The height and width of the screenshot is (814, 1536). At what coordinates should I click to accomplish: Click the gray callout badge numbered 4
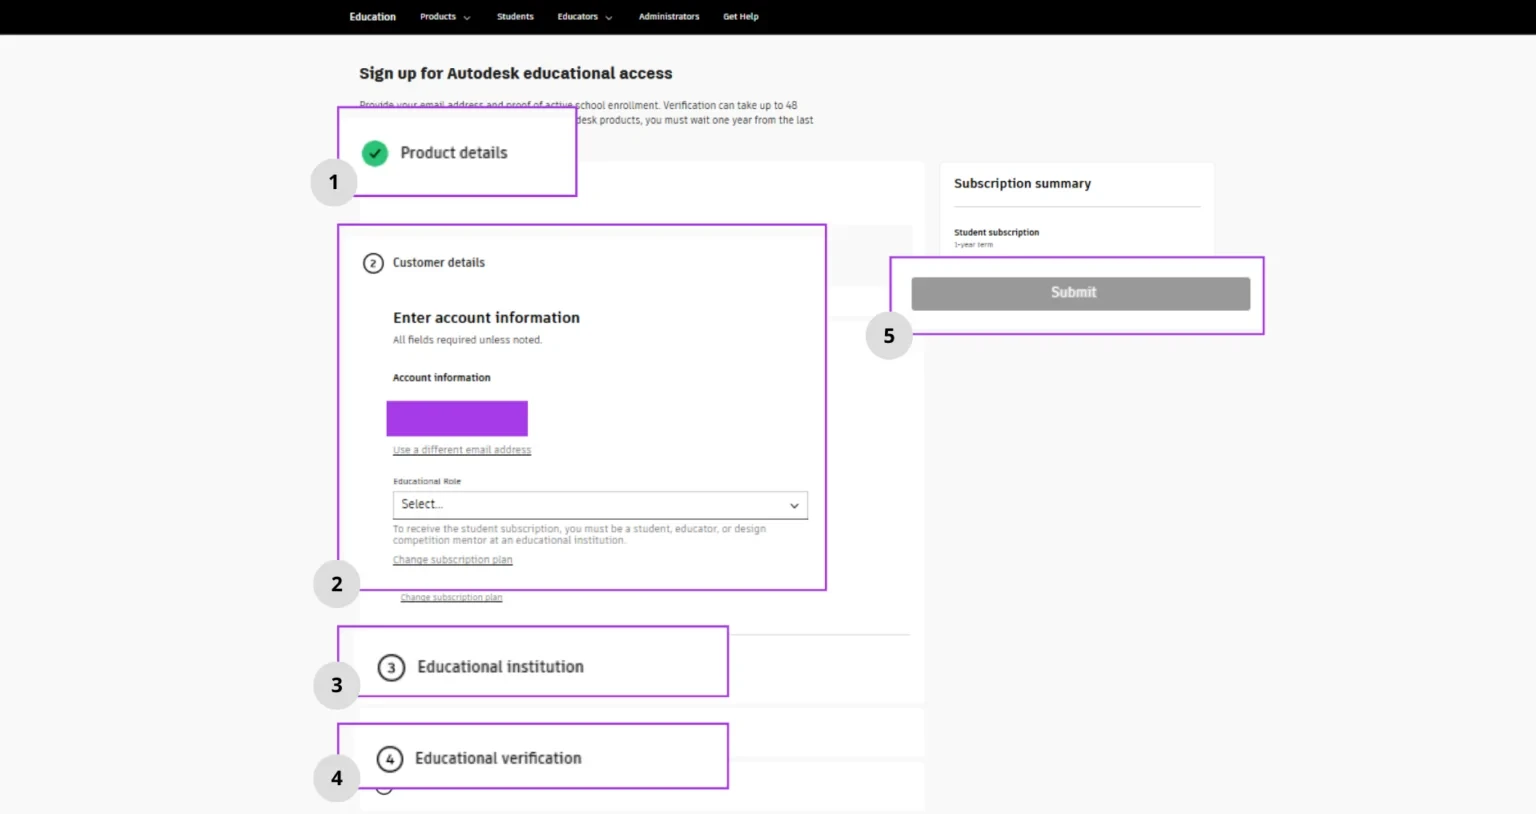pos(337,778)
